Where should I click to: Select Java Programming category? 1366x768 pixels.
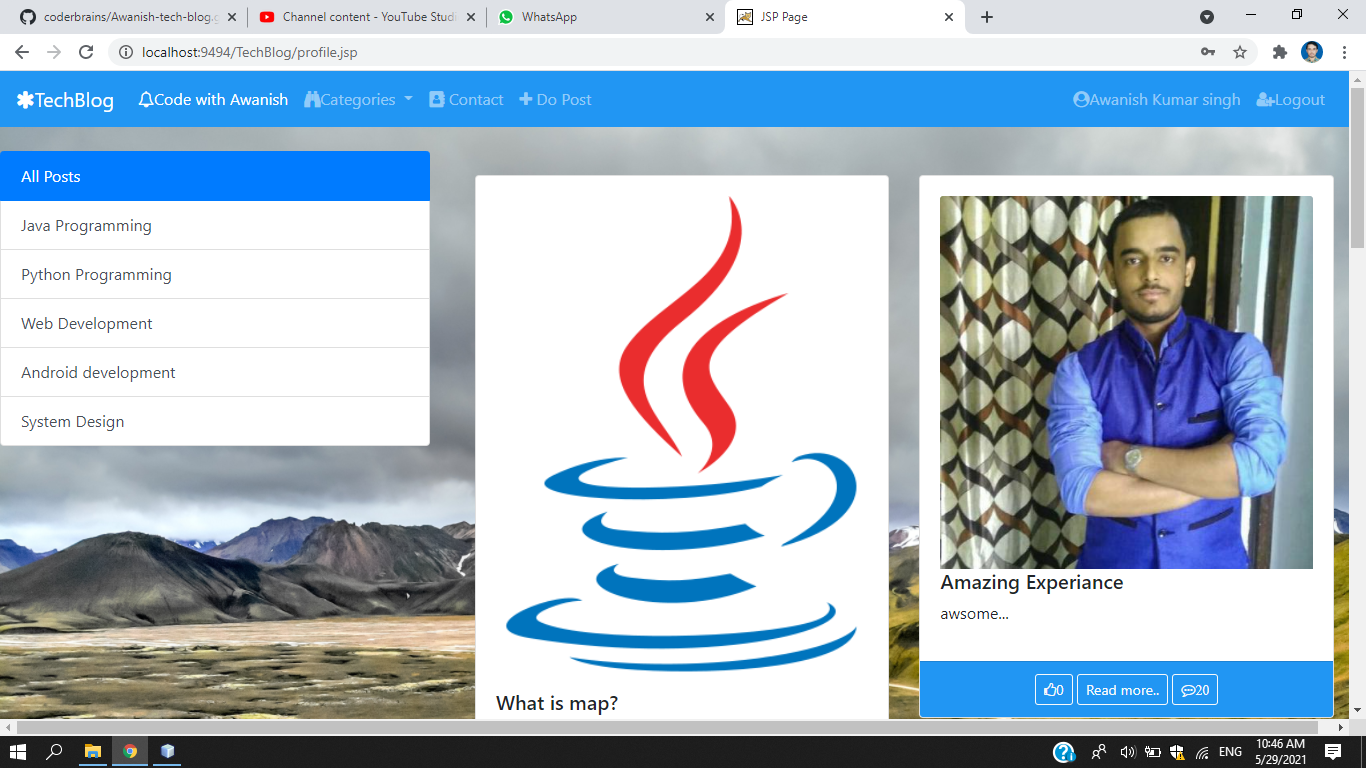click(x=215, y=225)
